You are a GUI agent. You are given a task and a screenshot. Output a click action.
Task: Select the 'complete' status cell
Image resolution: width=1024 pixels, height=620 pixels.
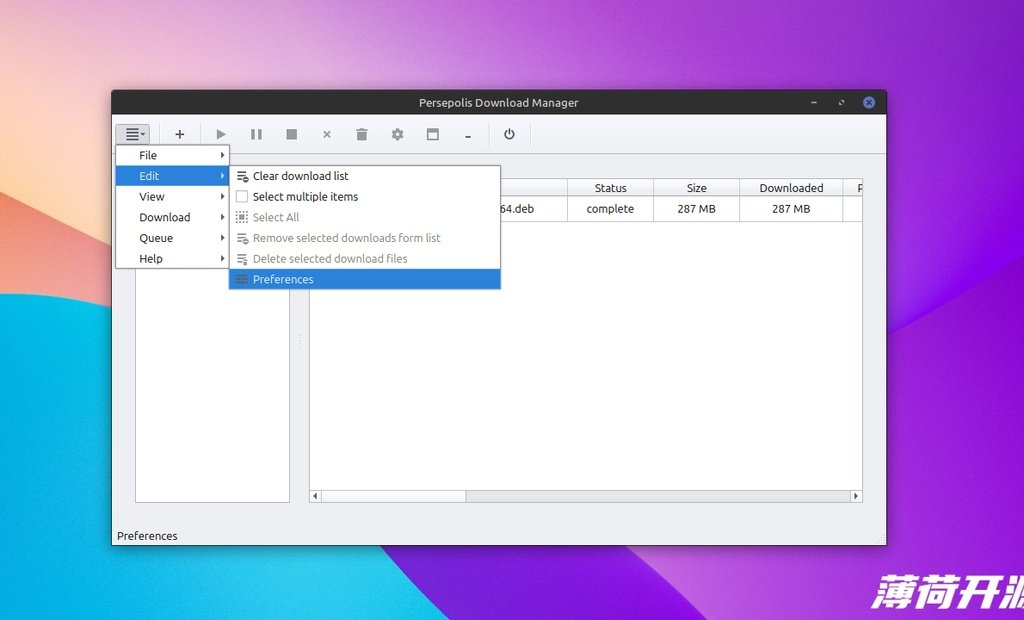point(611,209)
